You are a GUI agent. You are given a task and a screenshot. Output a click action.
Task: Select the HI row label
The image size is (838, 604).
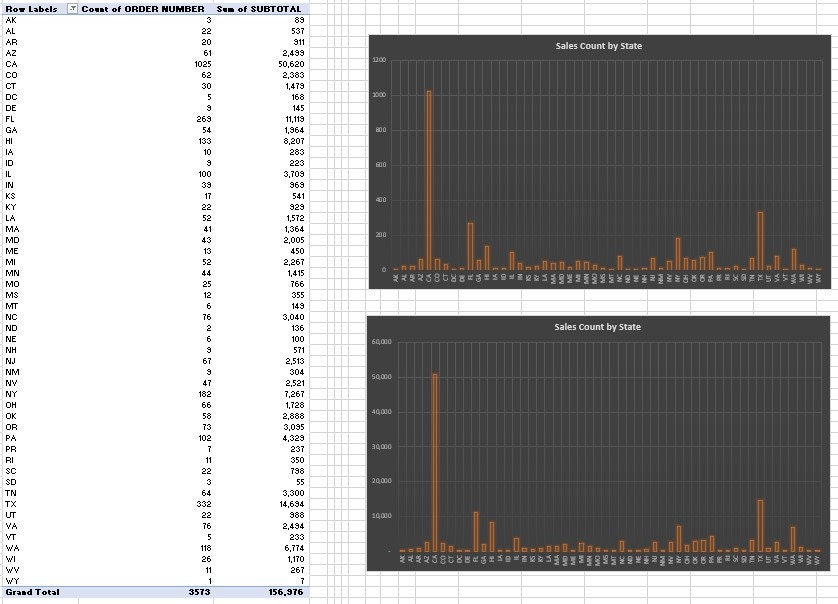[9, 141]
